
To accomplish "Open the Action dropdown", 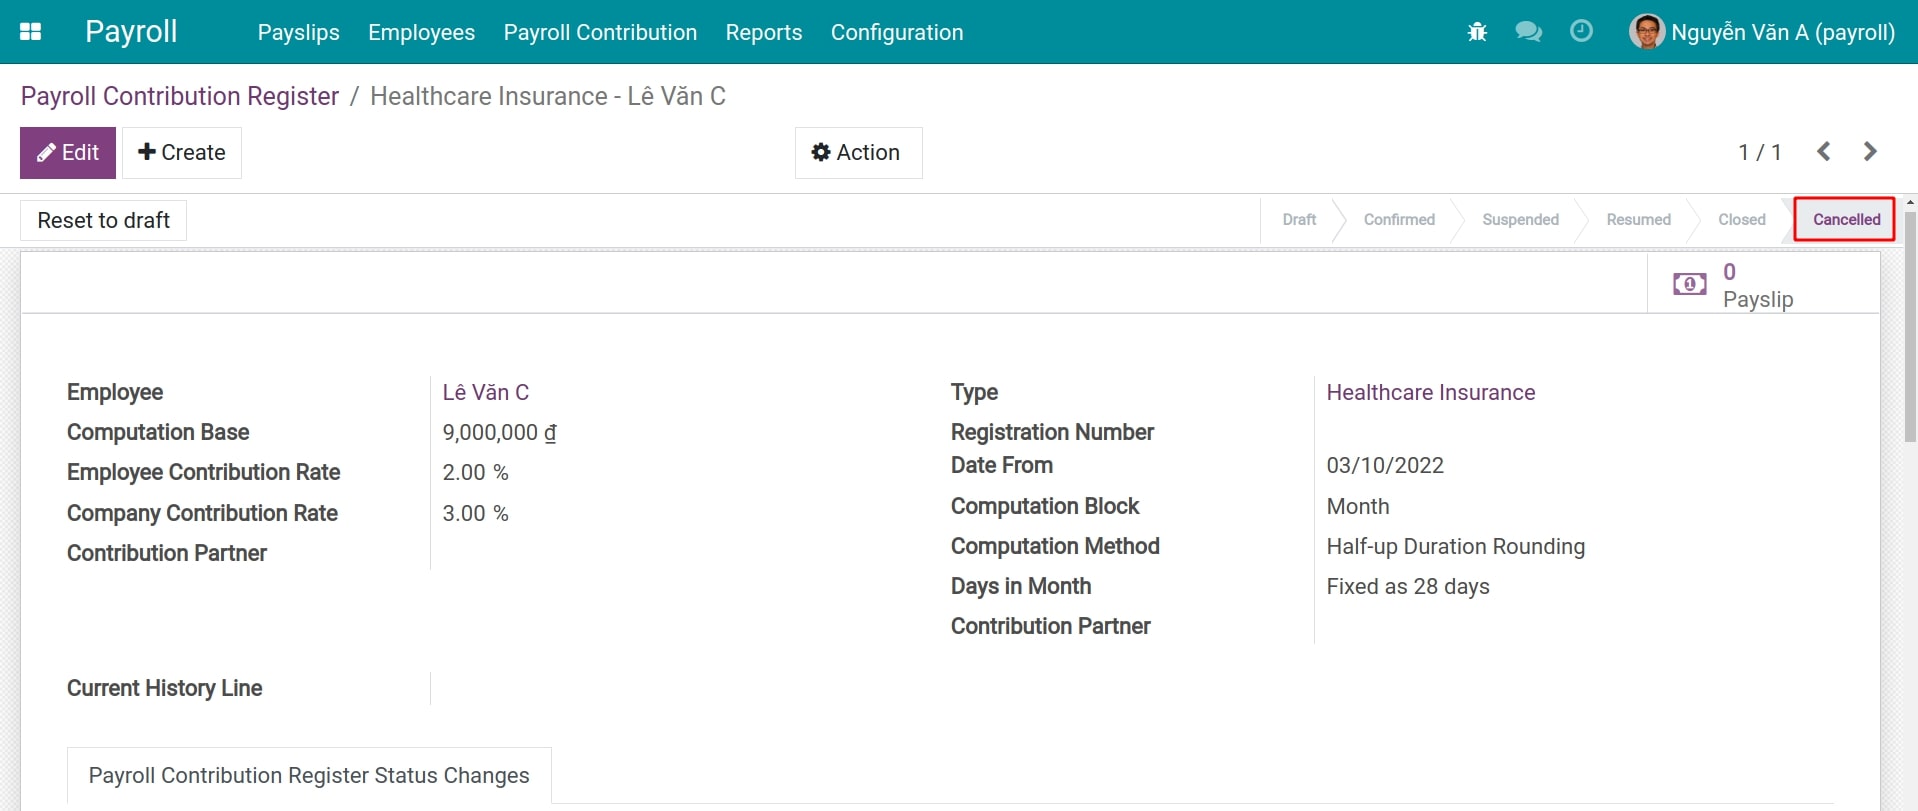I will coord(857,153).
